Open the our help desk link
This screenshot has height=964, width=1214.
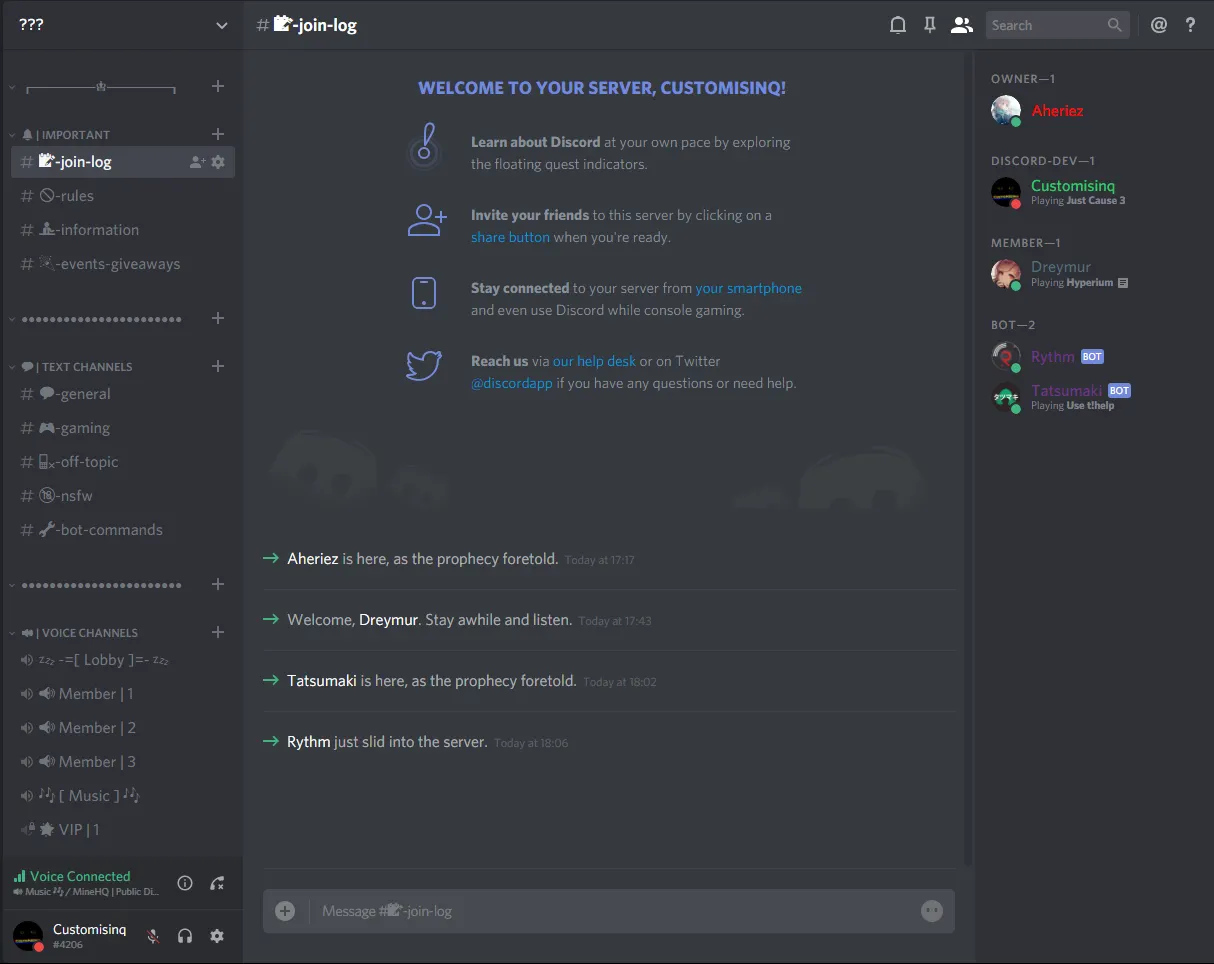pos(594,361)
